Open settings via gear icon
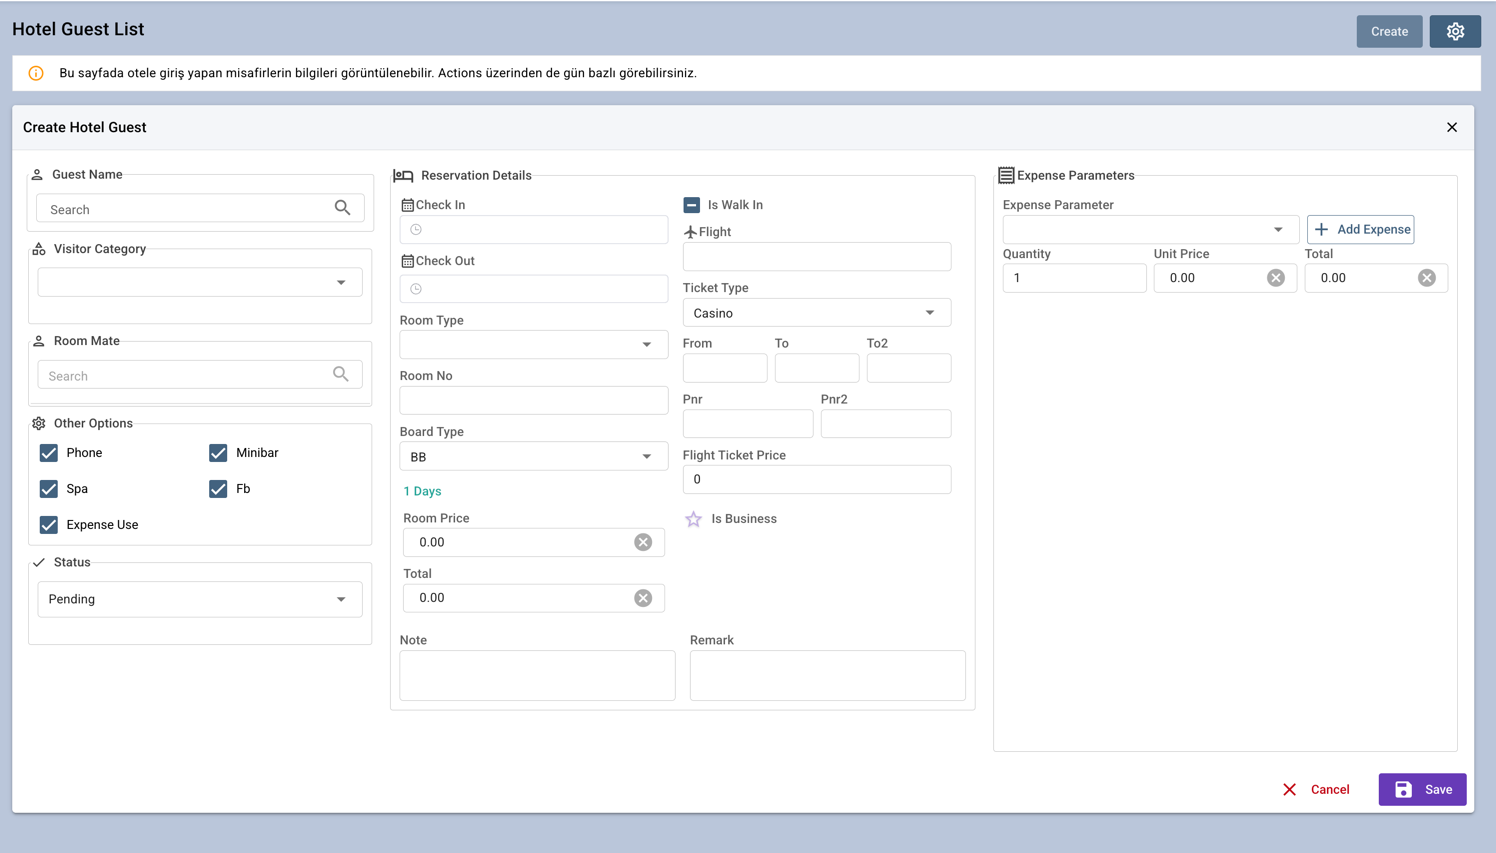The image size is (1496, 853). coord(1455,31)
